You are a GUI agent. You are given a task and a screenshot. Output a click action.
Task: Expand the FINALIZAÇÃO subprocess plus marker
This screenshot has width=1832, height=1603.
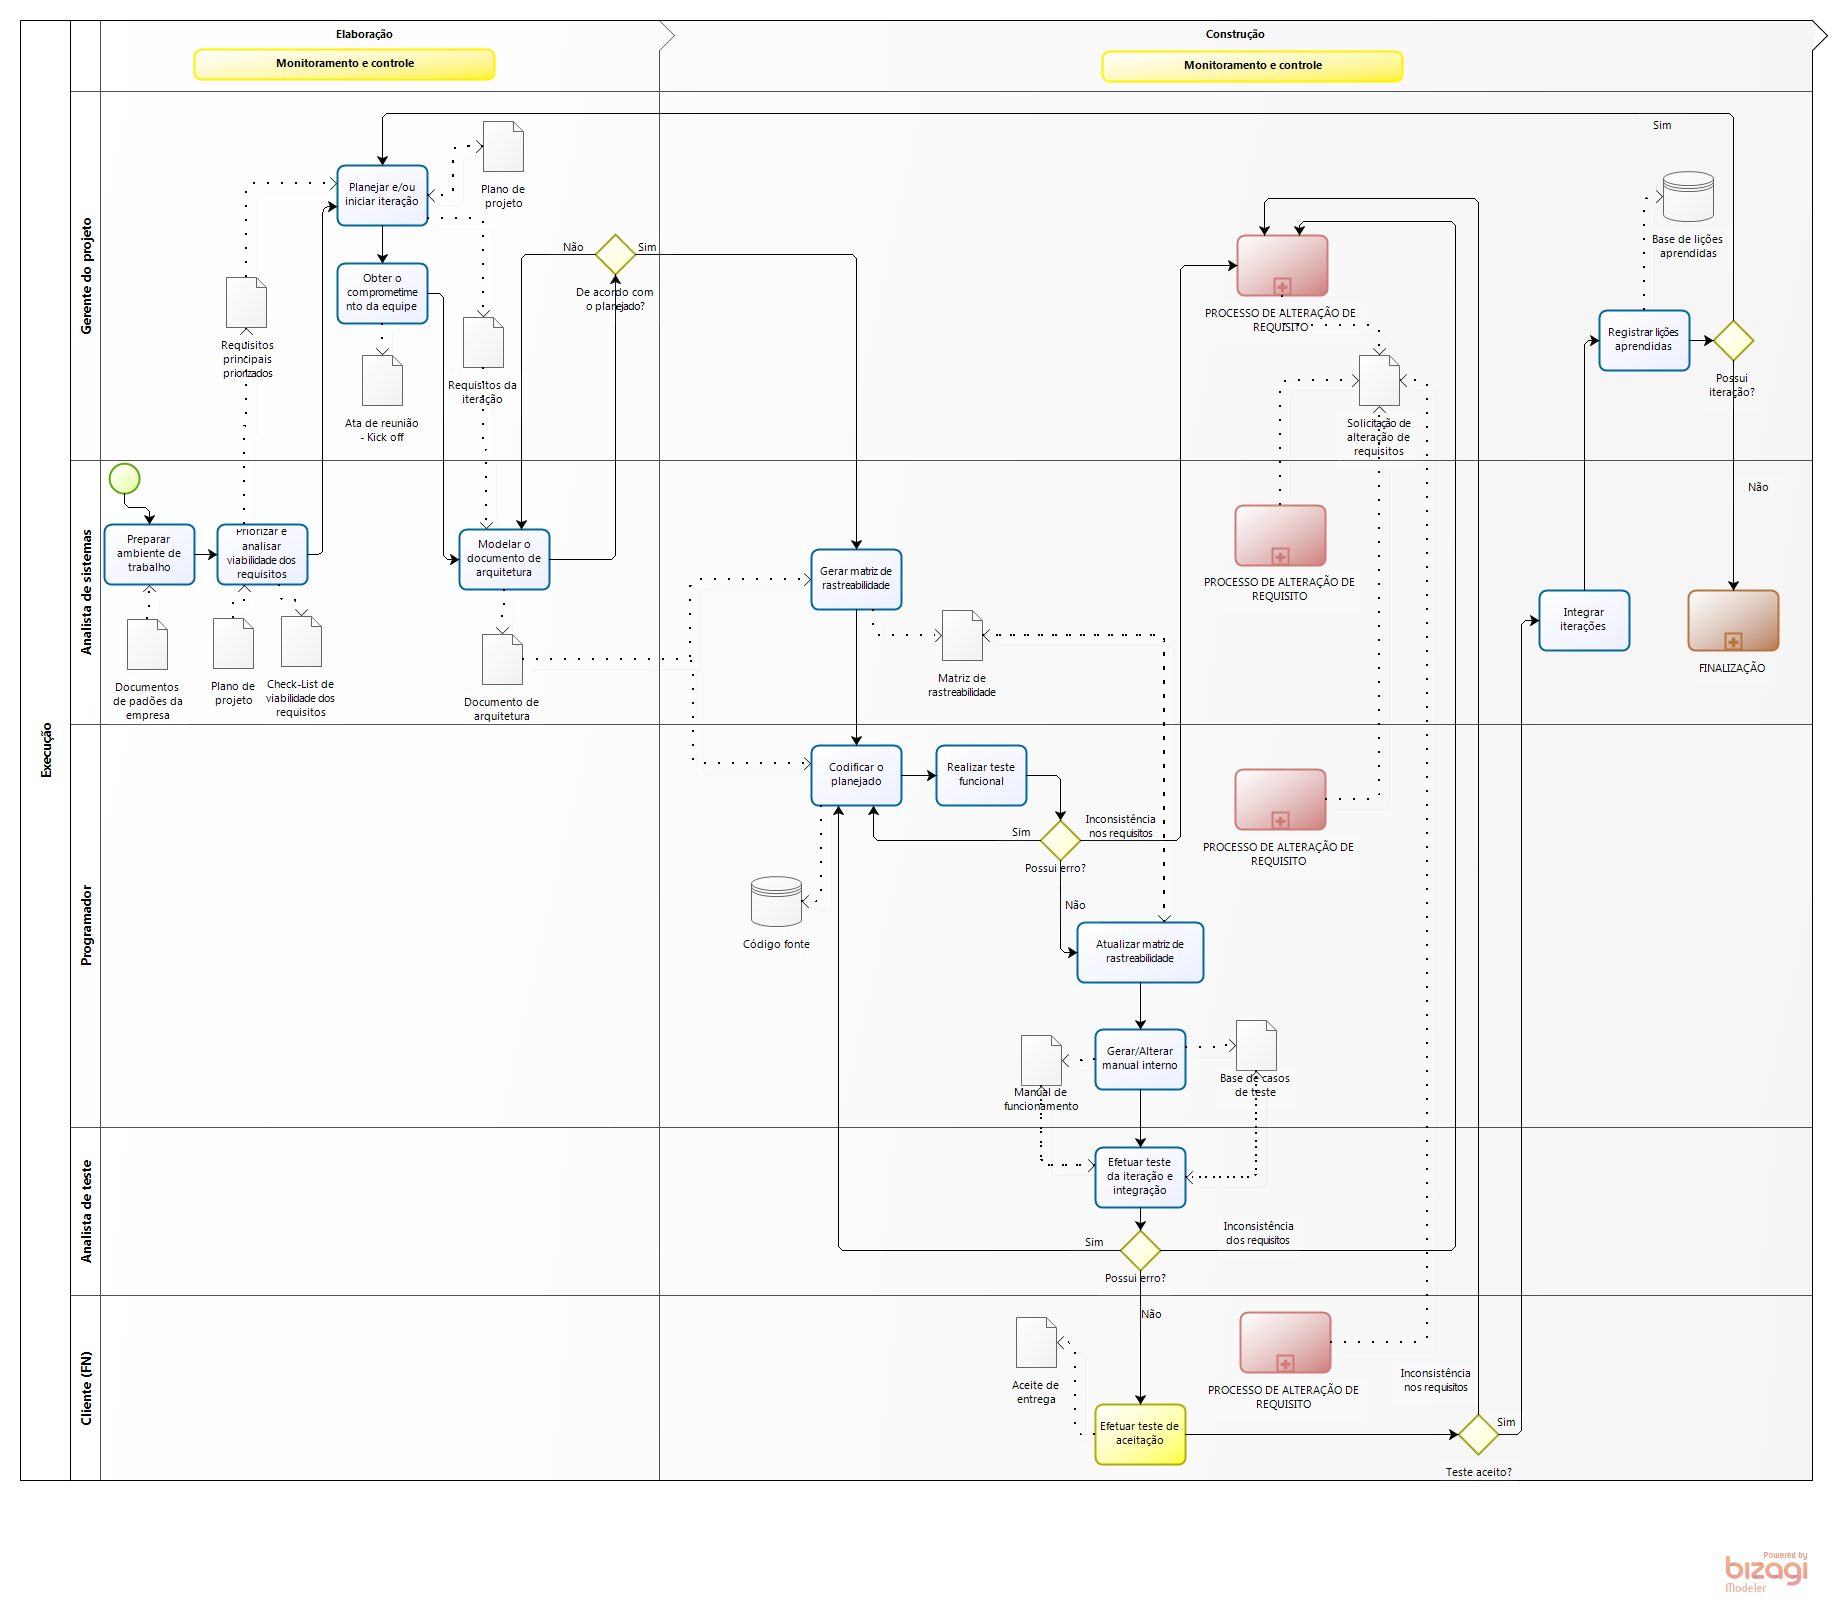[x=1733, y=641]
